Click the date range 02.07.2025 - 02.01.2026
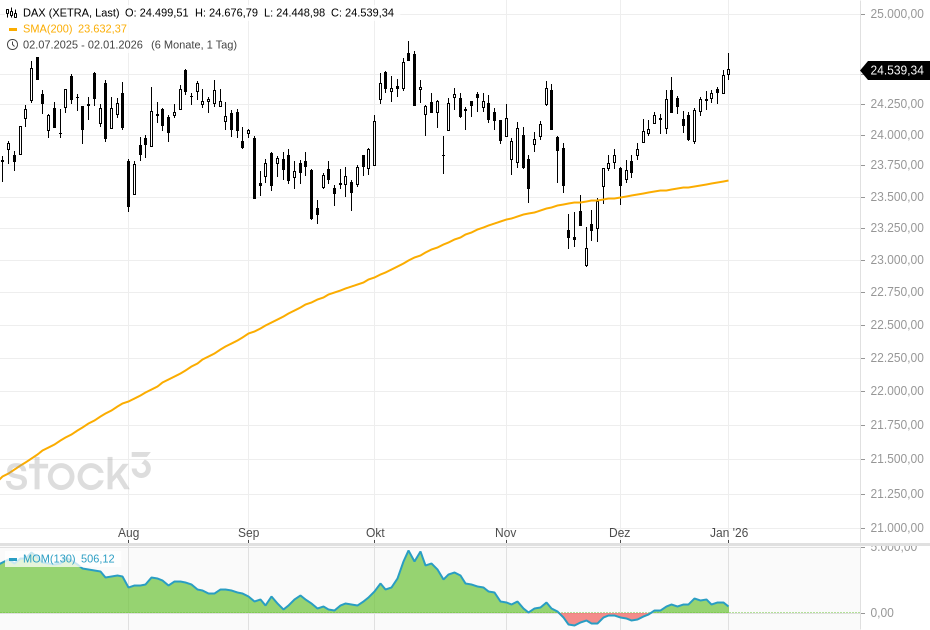Screen dimensions: 930x630 84,44
